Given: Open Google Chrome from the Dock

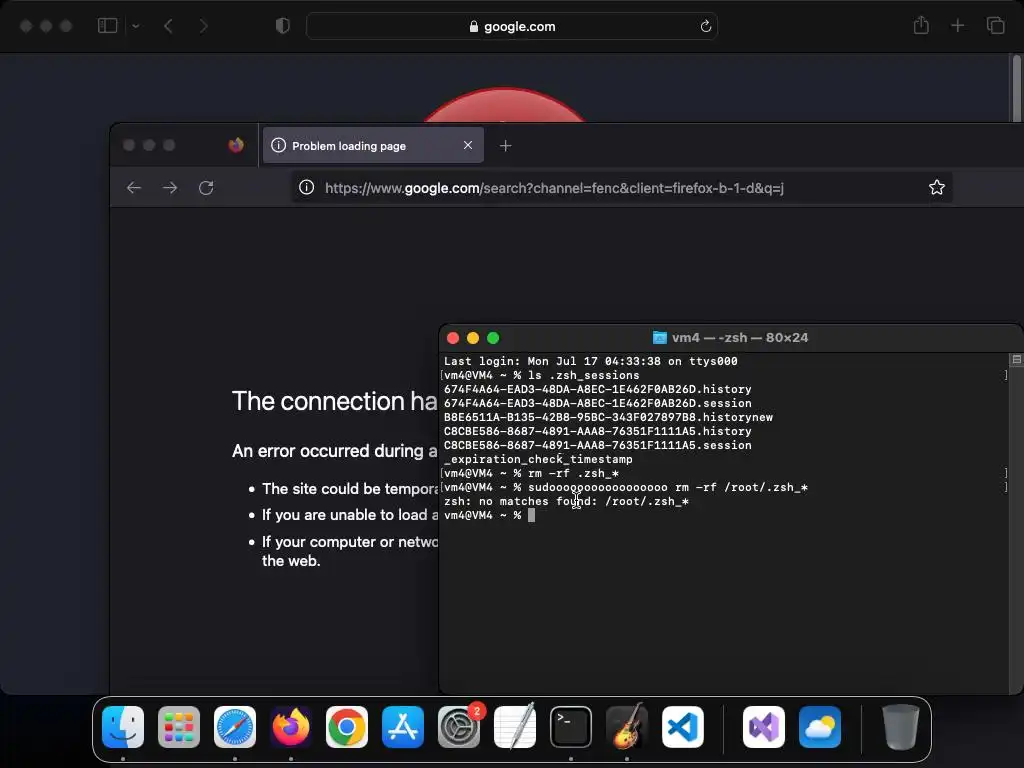Looking at the screenshot, I should pyautogui.click(x=347, y=727).
